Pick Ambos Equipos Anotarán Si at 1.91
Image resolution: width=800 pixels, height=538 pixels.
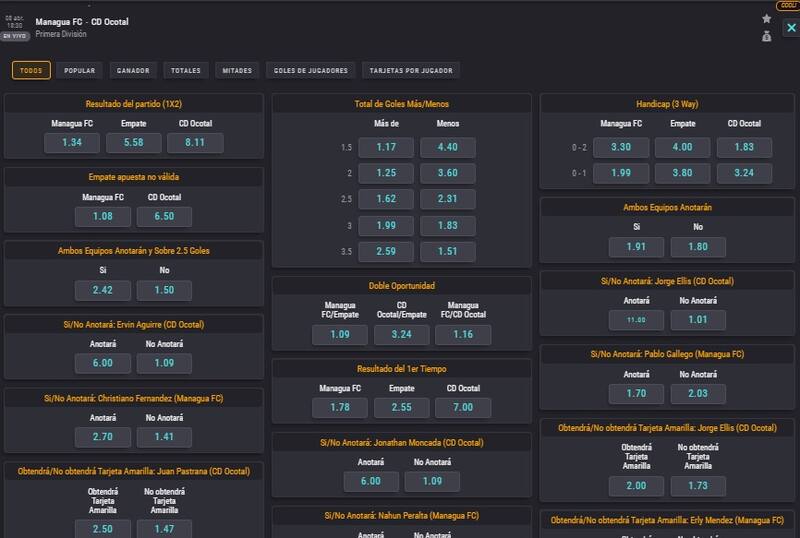[637, 247]
